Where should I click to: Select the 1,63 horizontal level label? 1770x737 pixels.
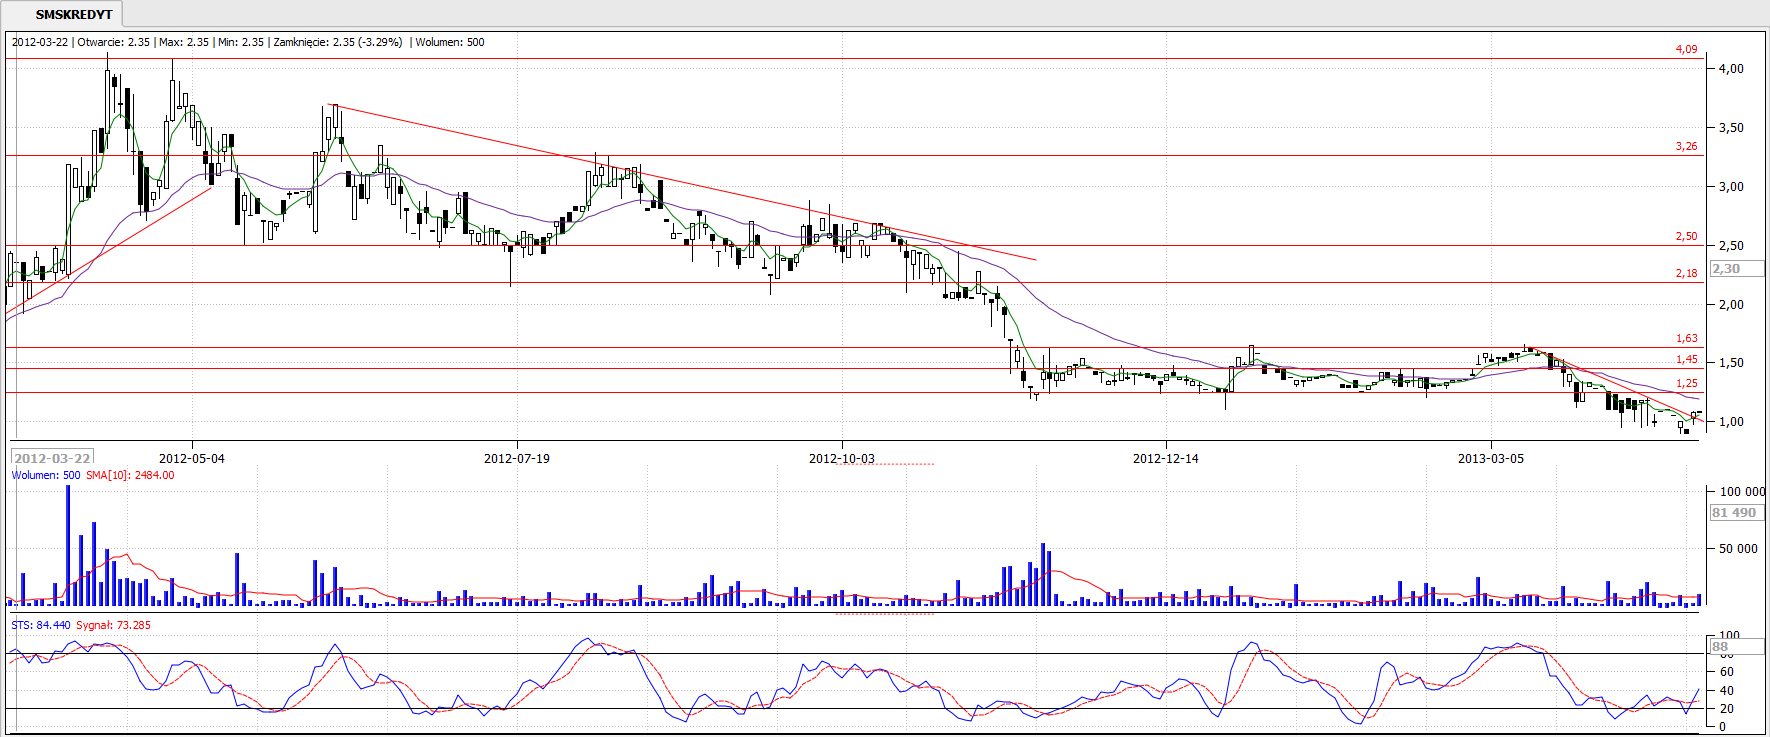point(1686,339)
